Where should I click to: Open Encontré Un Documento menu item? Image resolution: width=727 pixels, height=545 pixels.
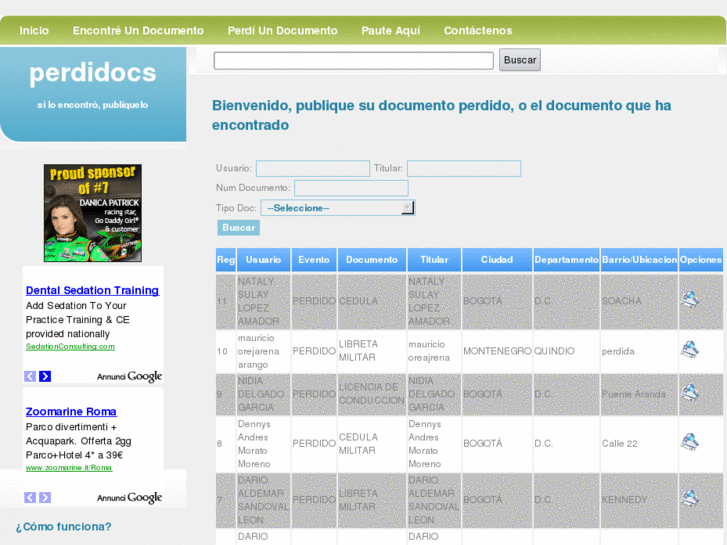pos(138,31)
